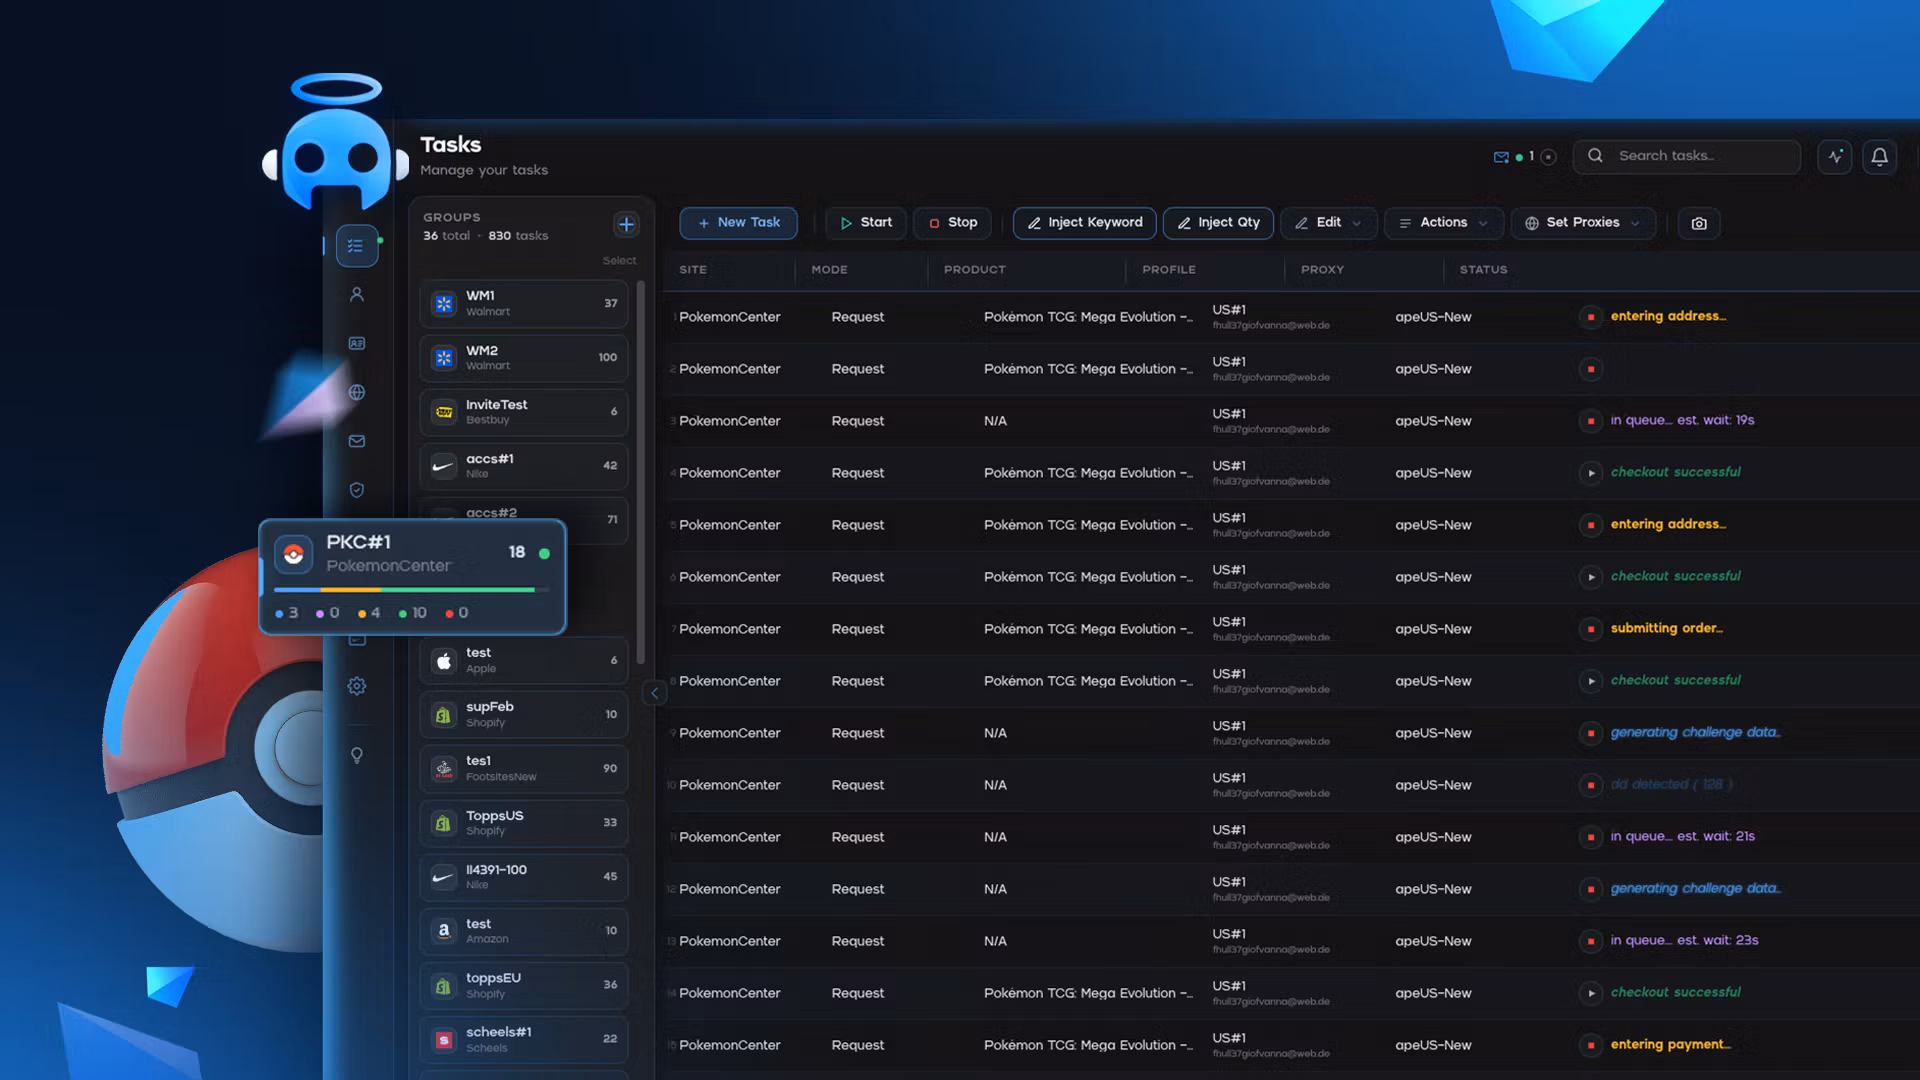The width and height of the screenshot is (1920, 1080).
Task: Sort by the PROFILE column header
Action: 1168,270
